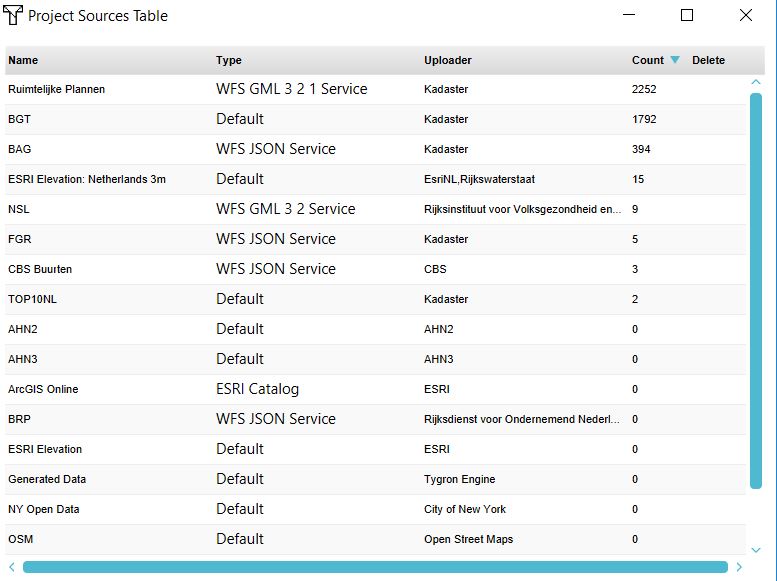Image resolution: width=777 pixels, height=581 pixels.
Task: Click the vertical scrollbar down arrow
Action: [756, 549]
